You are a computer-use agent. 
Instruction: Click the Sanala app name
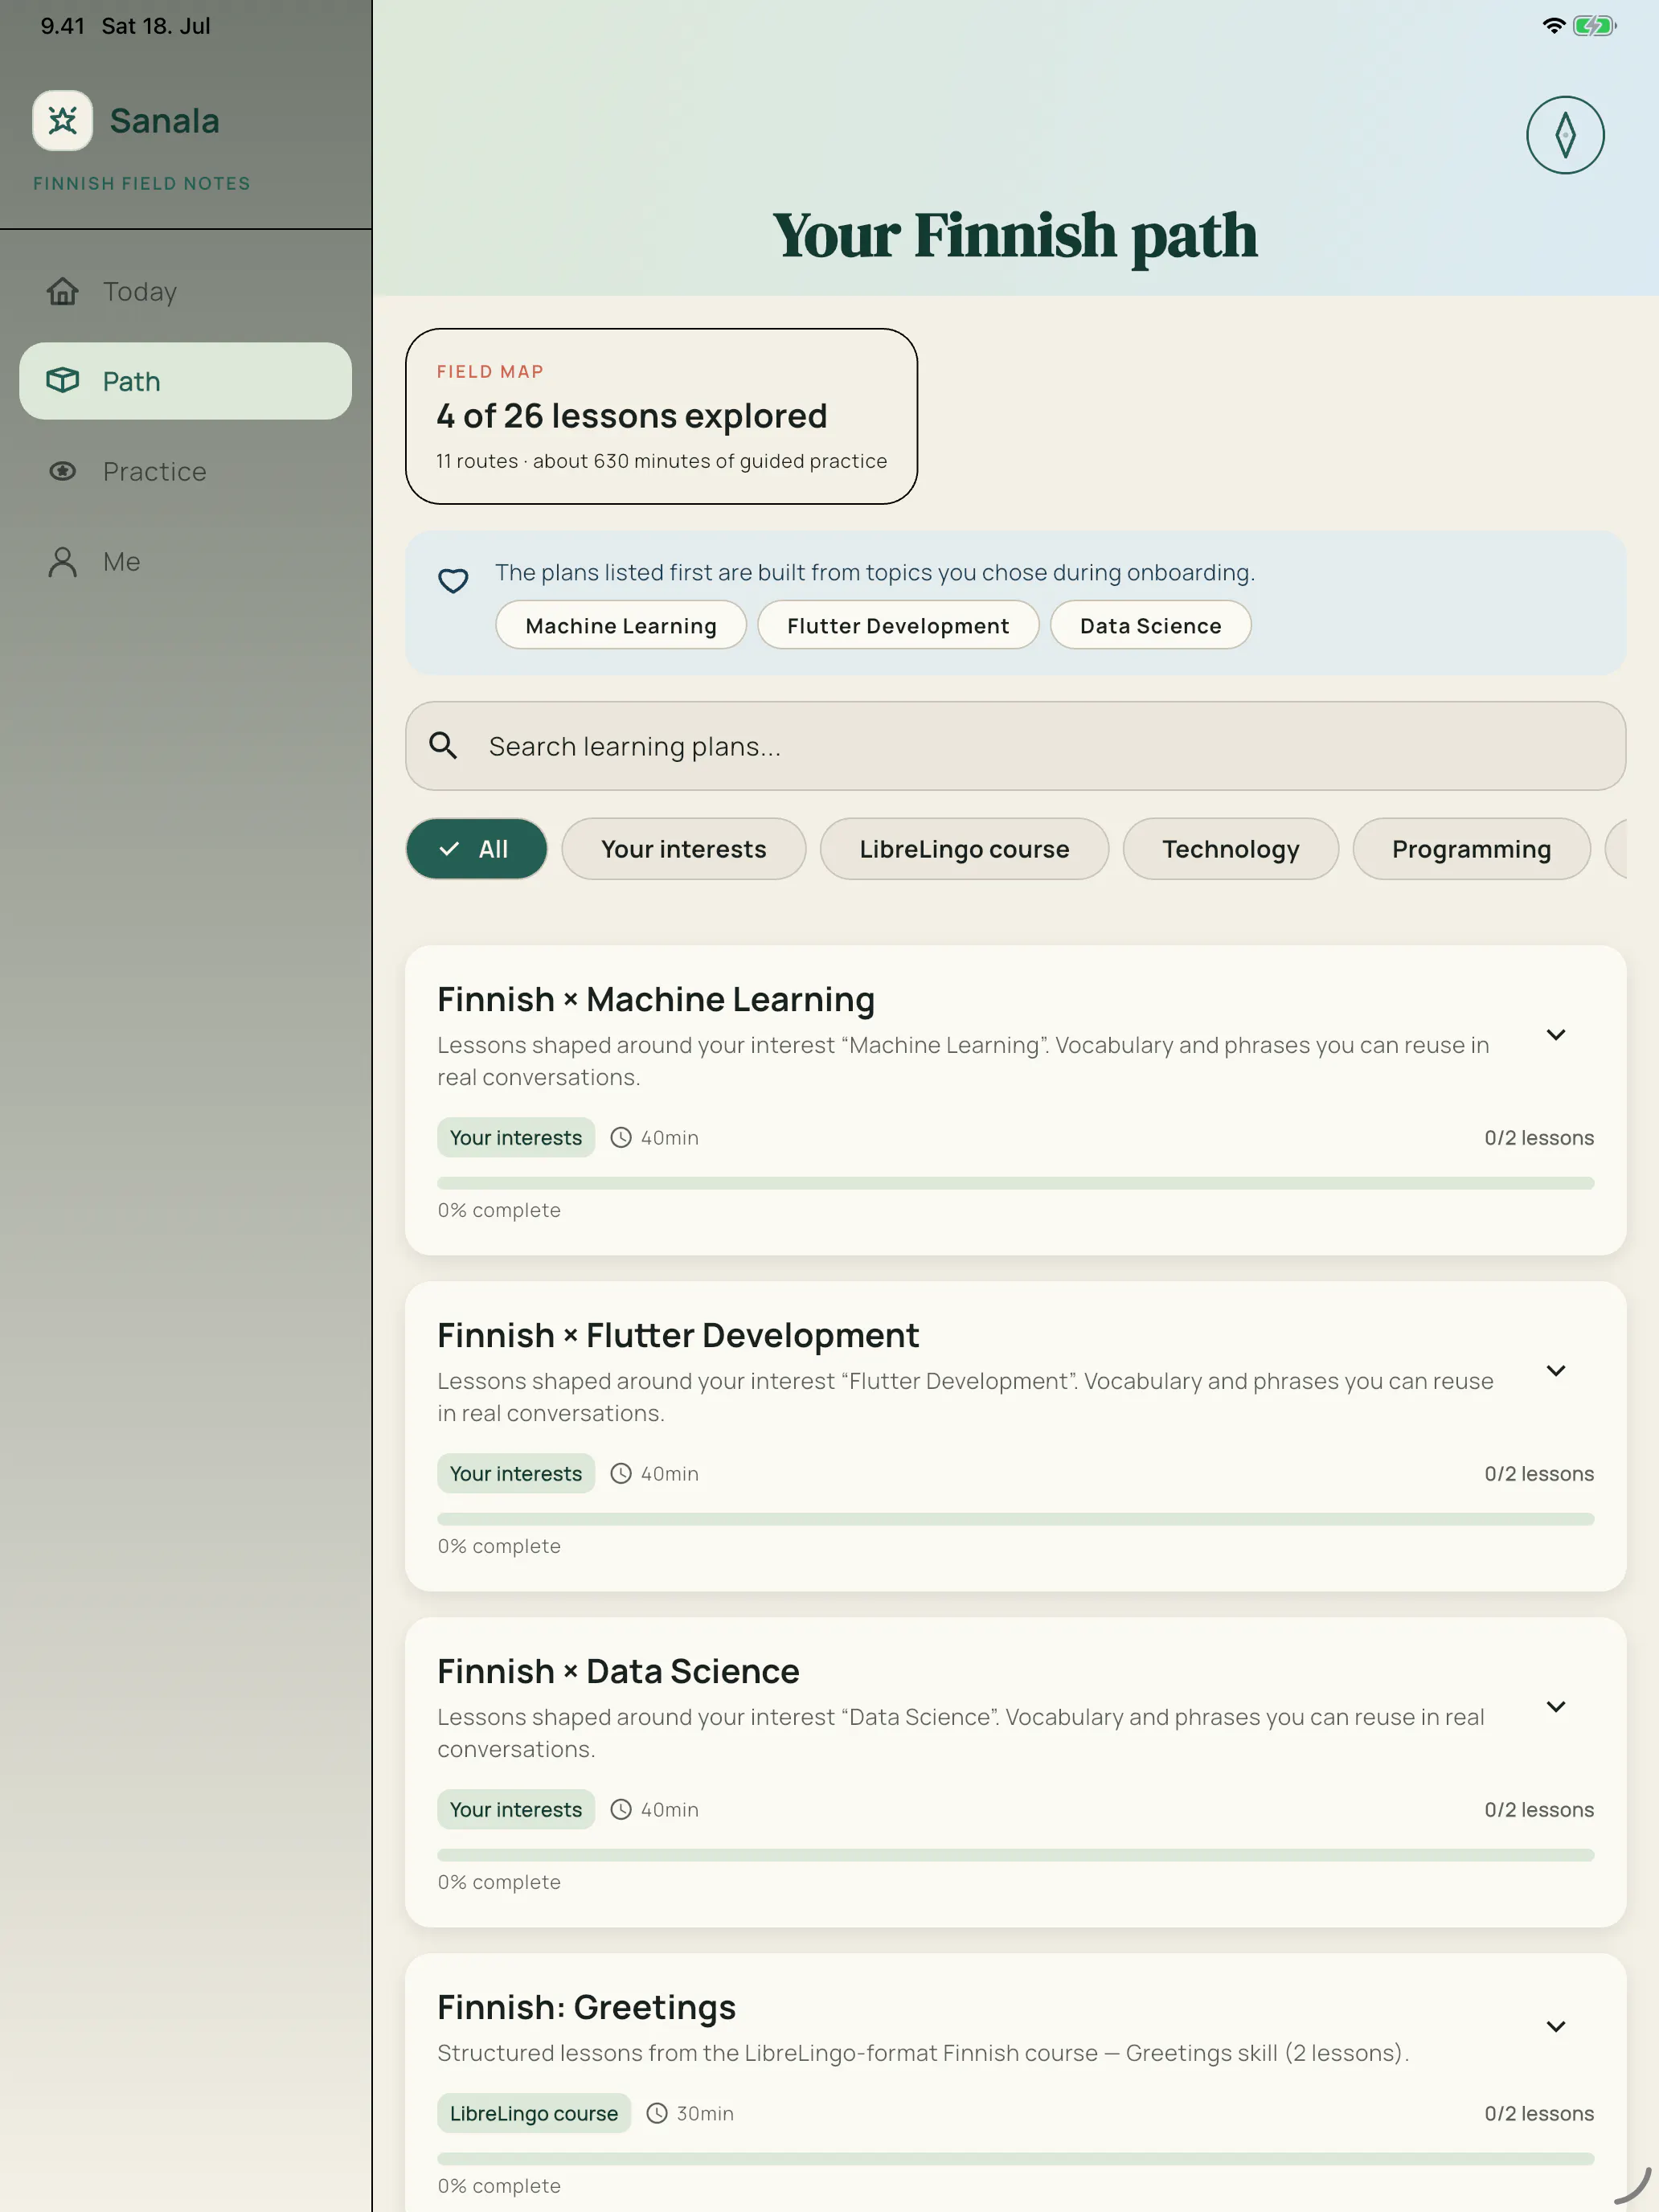(164, 121)
